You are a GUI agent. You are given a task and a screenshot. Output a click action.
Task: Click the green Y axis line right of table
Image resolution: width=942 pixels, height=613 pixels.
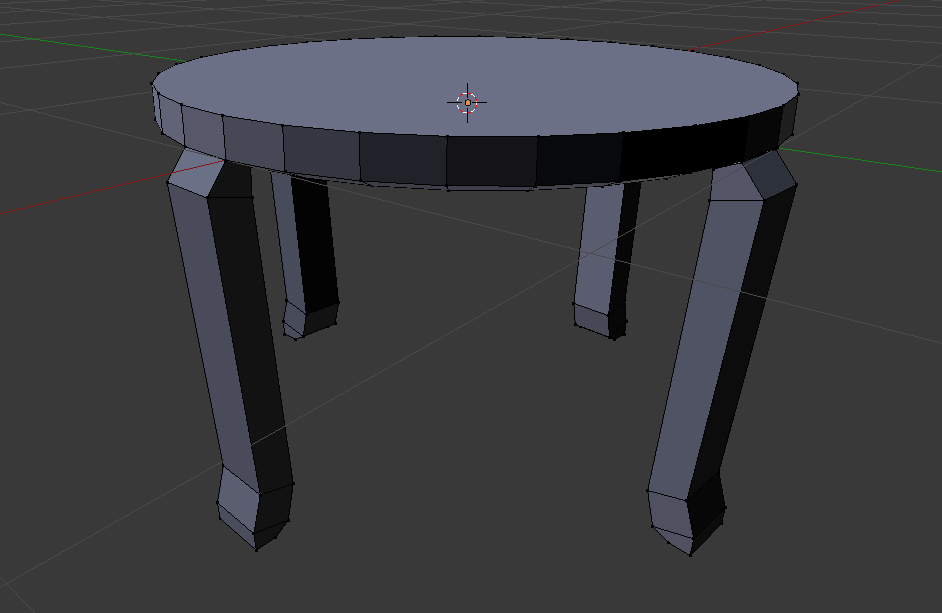tap(860, 153)
